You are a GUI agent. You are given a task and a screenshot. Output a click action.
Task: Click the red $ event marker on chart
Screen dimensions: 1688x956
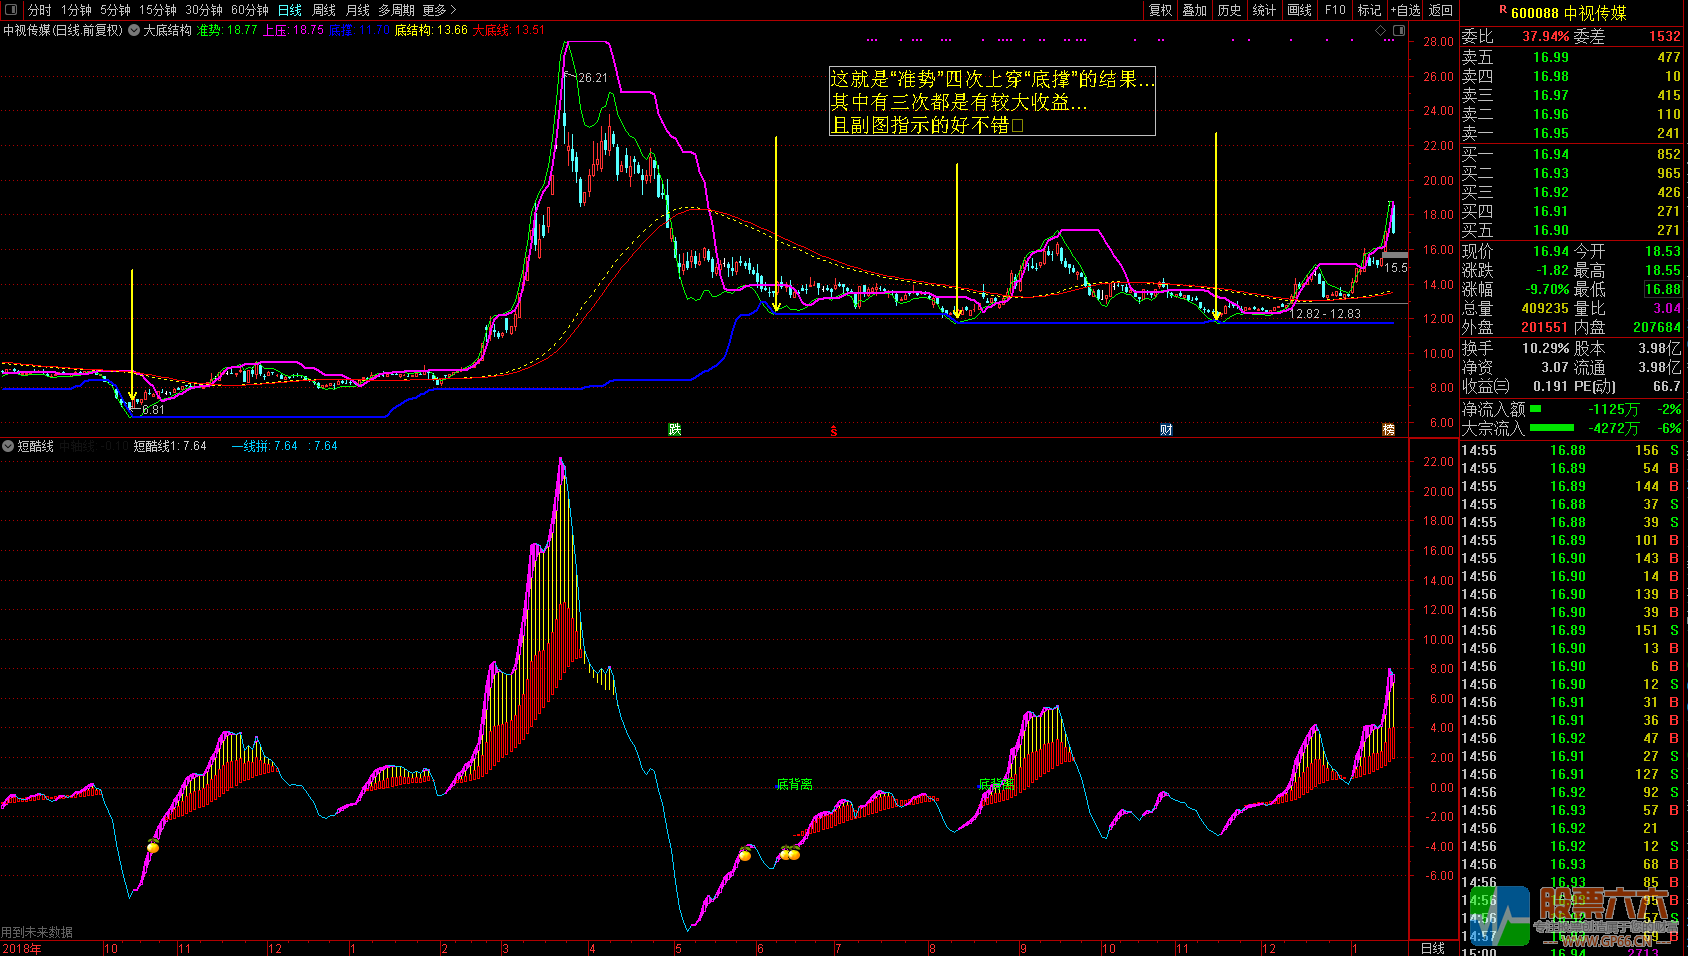834,431
